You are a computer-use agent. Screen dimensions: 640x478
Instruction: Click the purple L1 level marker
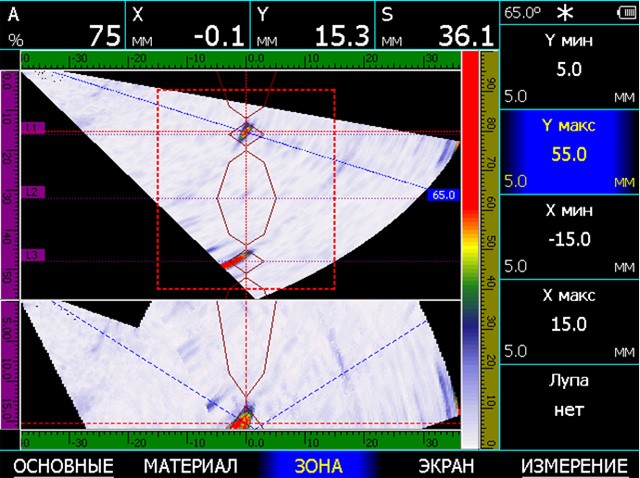(33, 129)
